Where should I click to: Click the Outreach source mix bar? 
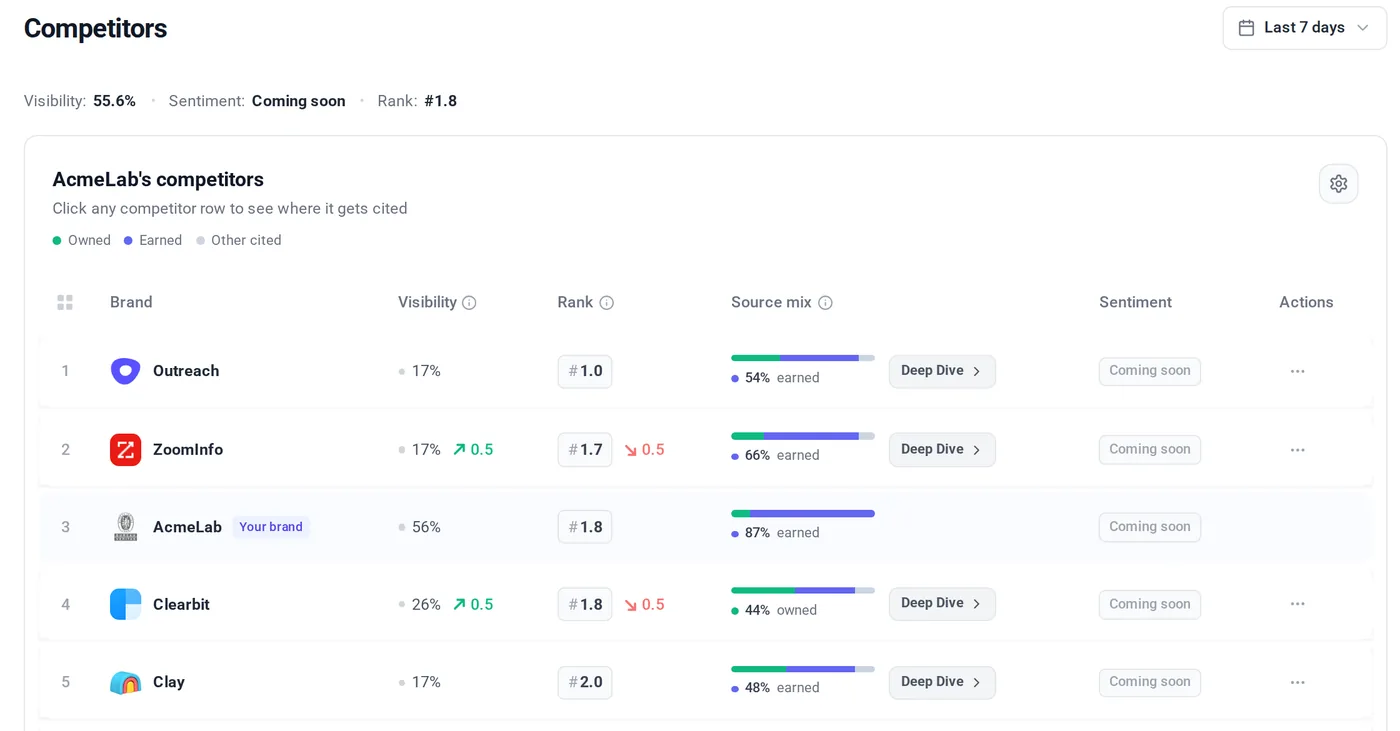(803, 358)
